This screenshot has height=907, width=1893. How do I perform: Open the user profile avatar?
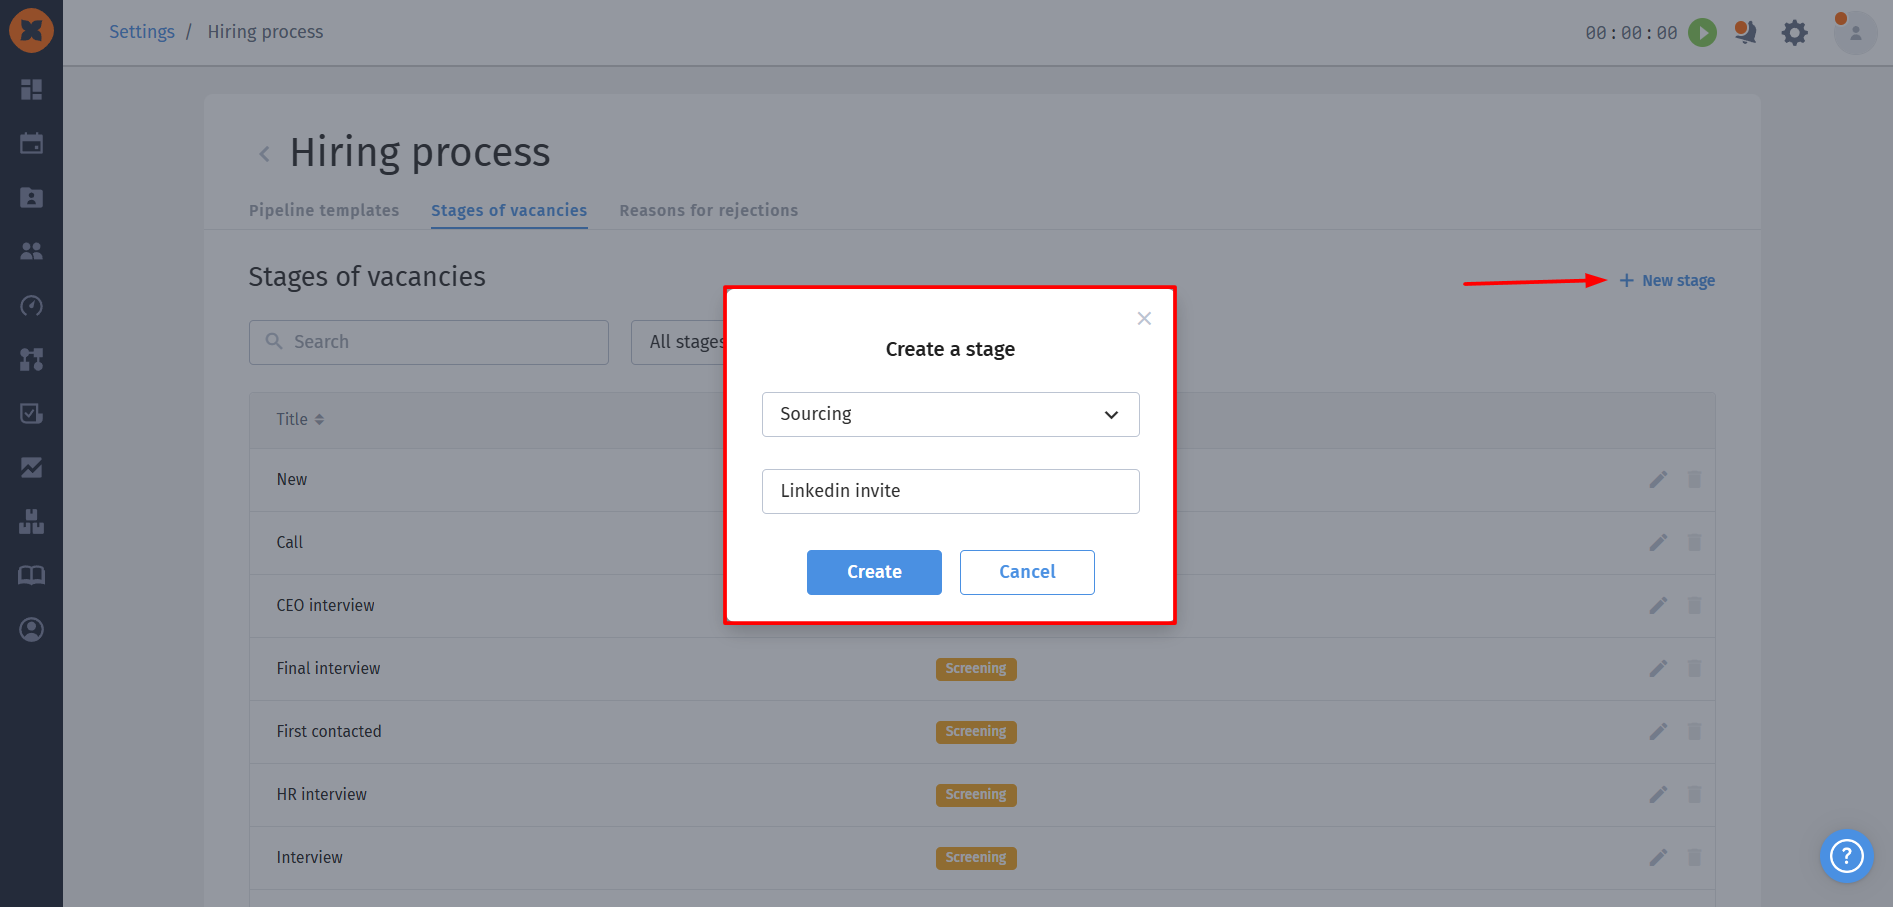click(1855, 33)
